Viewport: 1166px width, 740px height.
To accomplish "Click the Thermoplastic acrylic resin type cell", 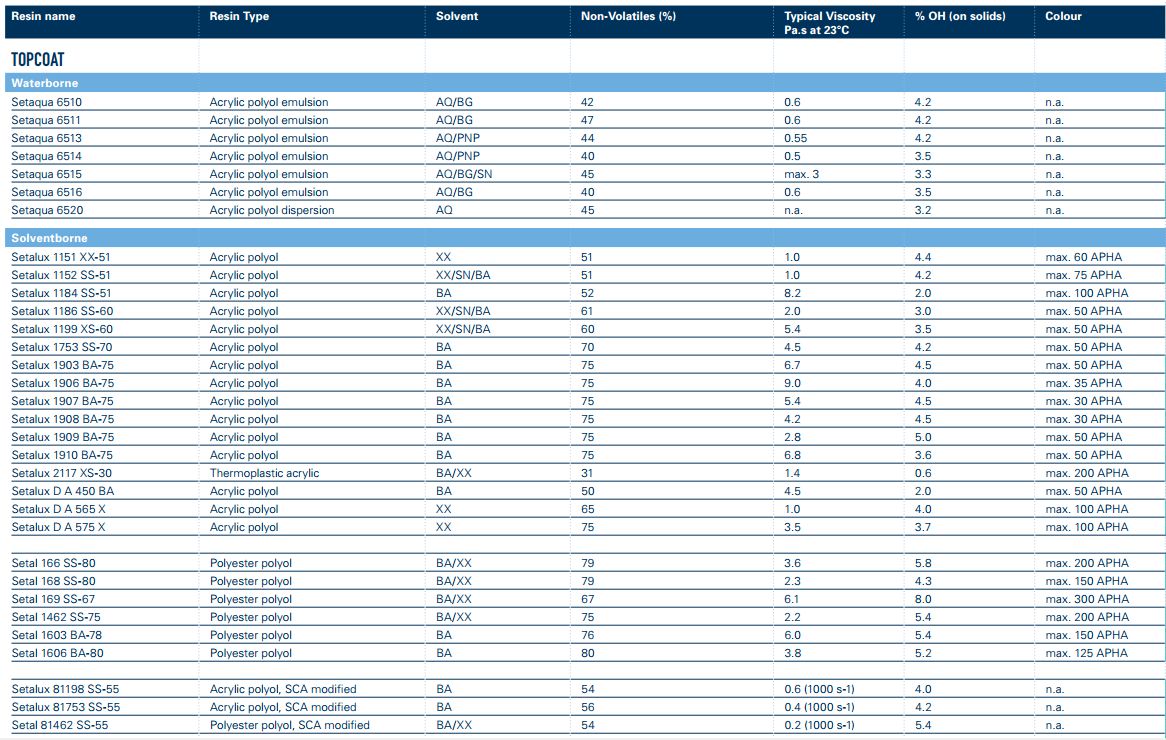I will [x=264, y=473].
